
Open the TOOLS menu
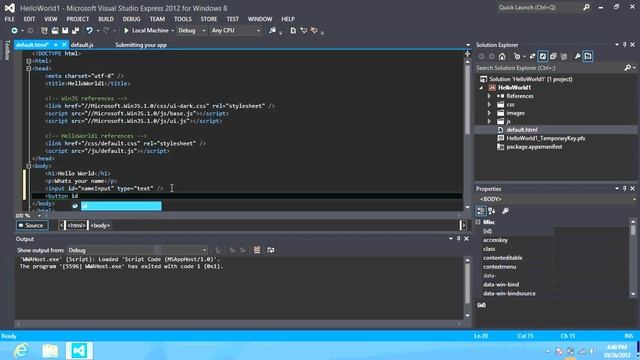click(182, 19)
